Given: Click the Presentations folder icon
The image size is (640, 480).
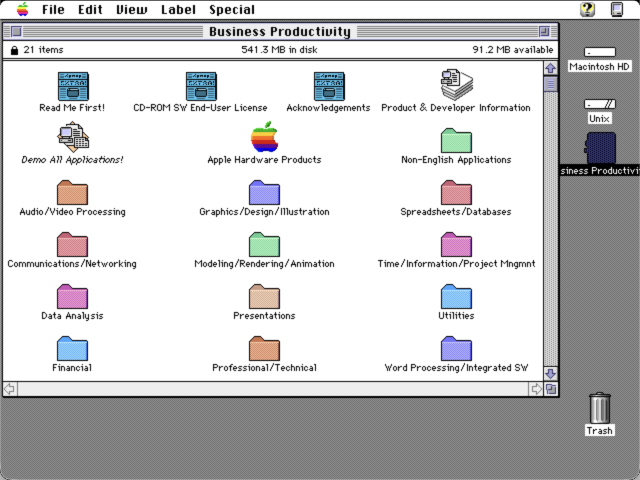Looking at the screenshot, I should click(x=264, y=296).
